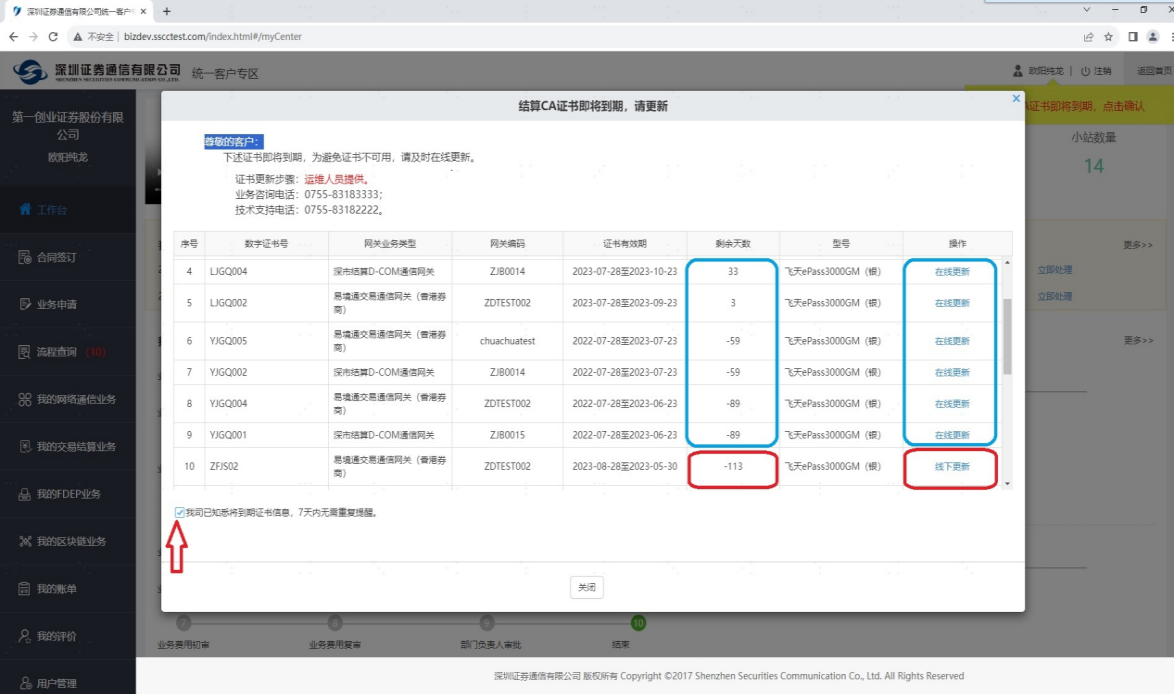Open 我的网络通信业务 in the sidebar

(x=67, y=399)
